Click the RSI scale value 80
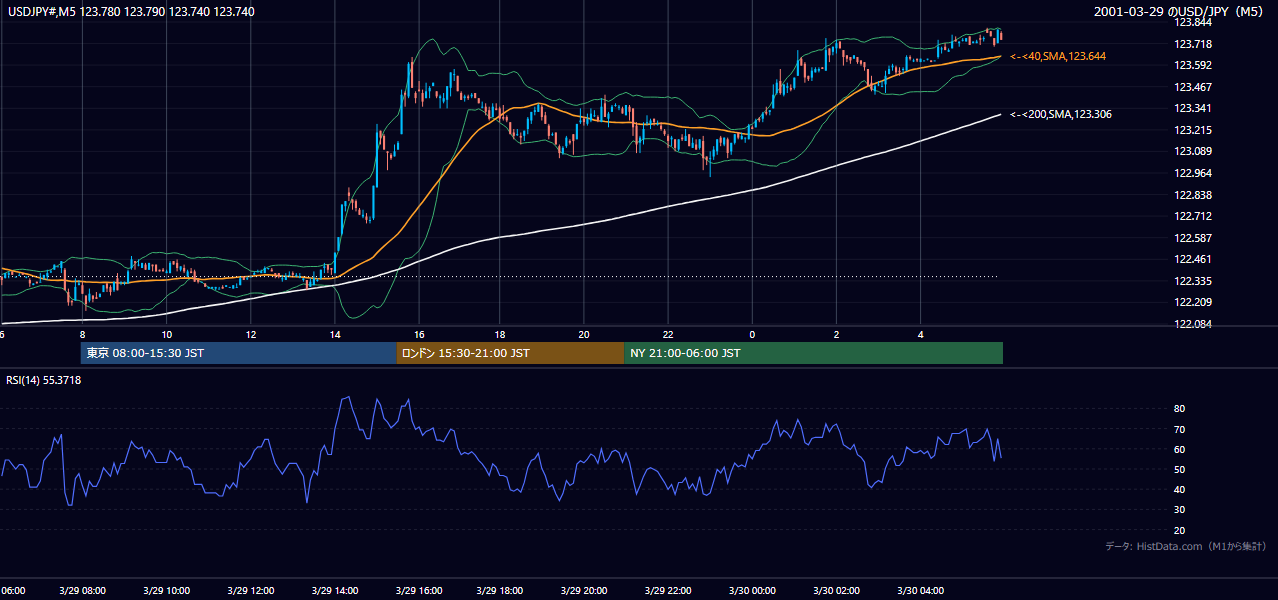Image resolution: width=1278 pixels, height=600 pixels. coord(1180,409)
